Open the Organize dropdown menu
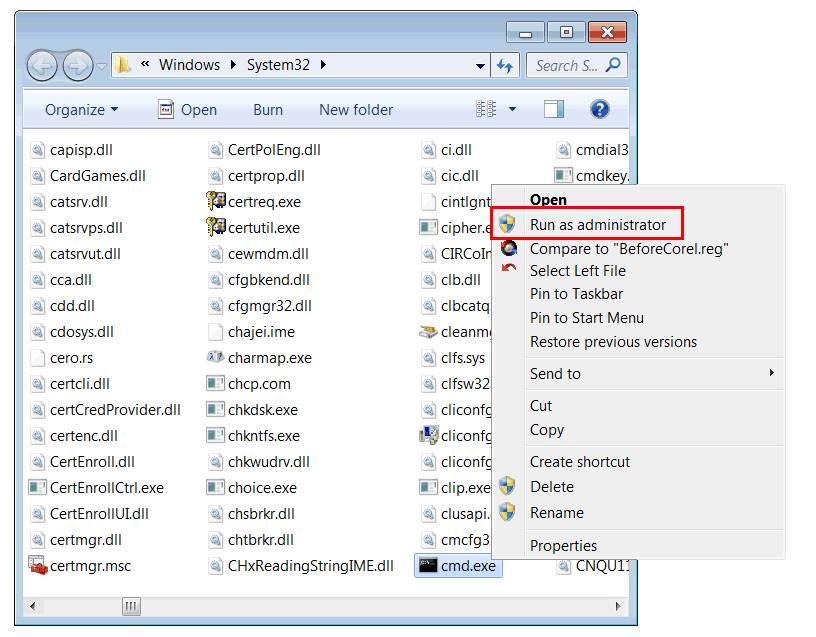816x637 pixels. (x=82, y=110)
